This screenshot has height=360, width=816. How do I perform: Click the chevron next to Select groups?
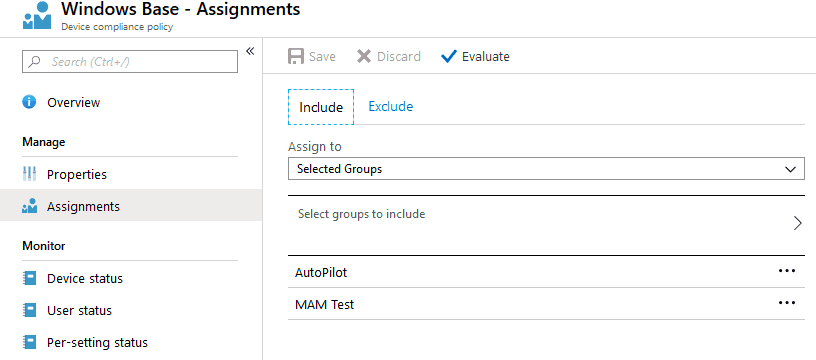point(798,223)
